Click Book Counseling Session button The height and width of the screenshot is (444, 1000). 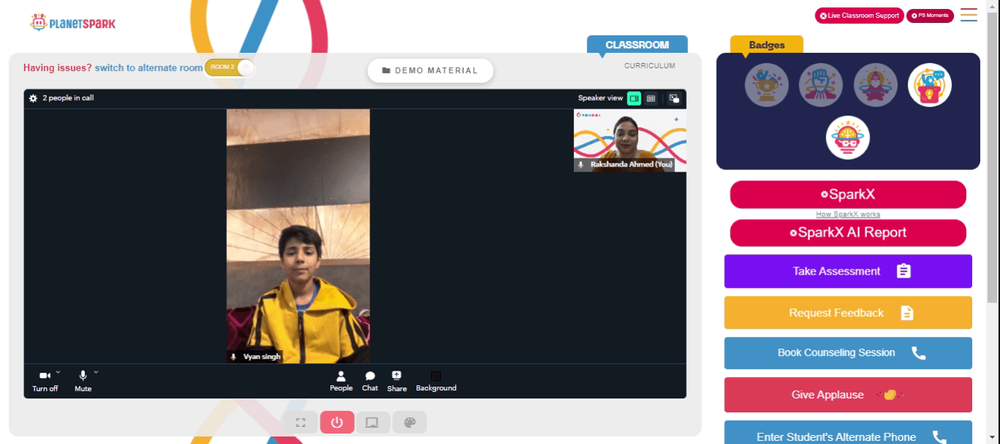point(848,353)
